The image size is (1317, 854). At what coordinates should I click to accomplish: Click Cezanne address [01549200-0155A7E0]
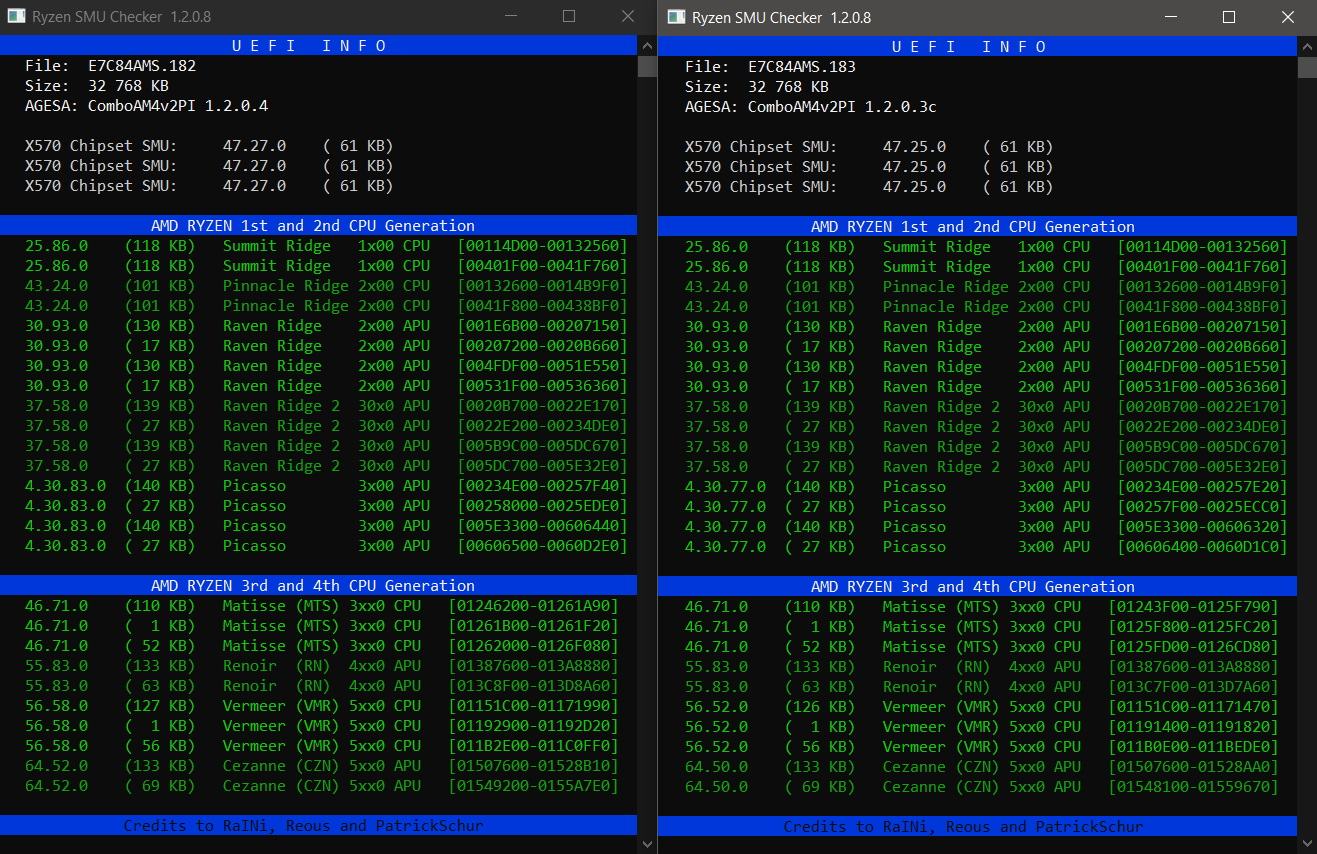(534, 786)
